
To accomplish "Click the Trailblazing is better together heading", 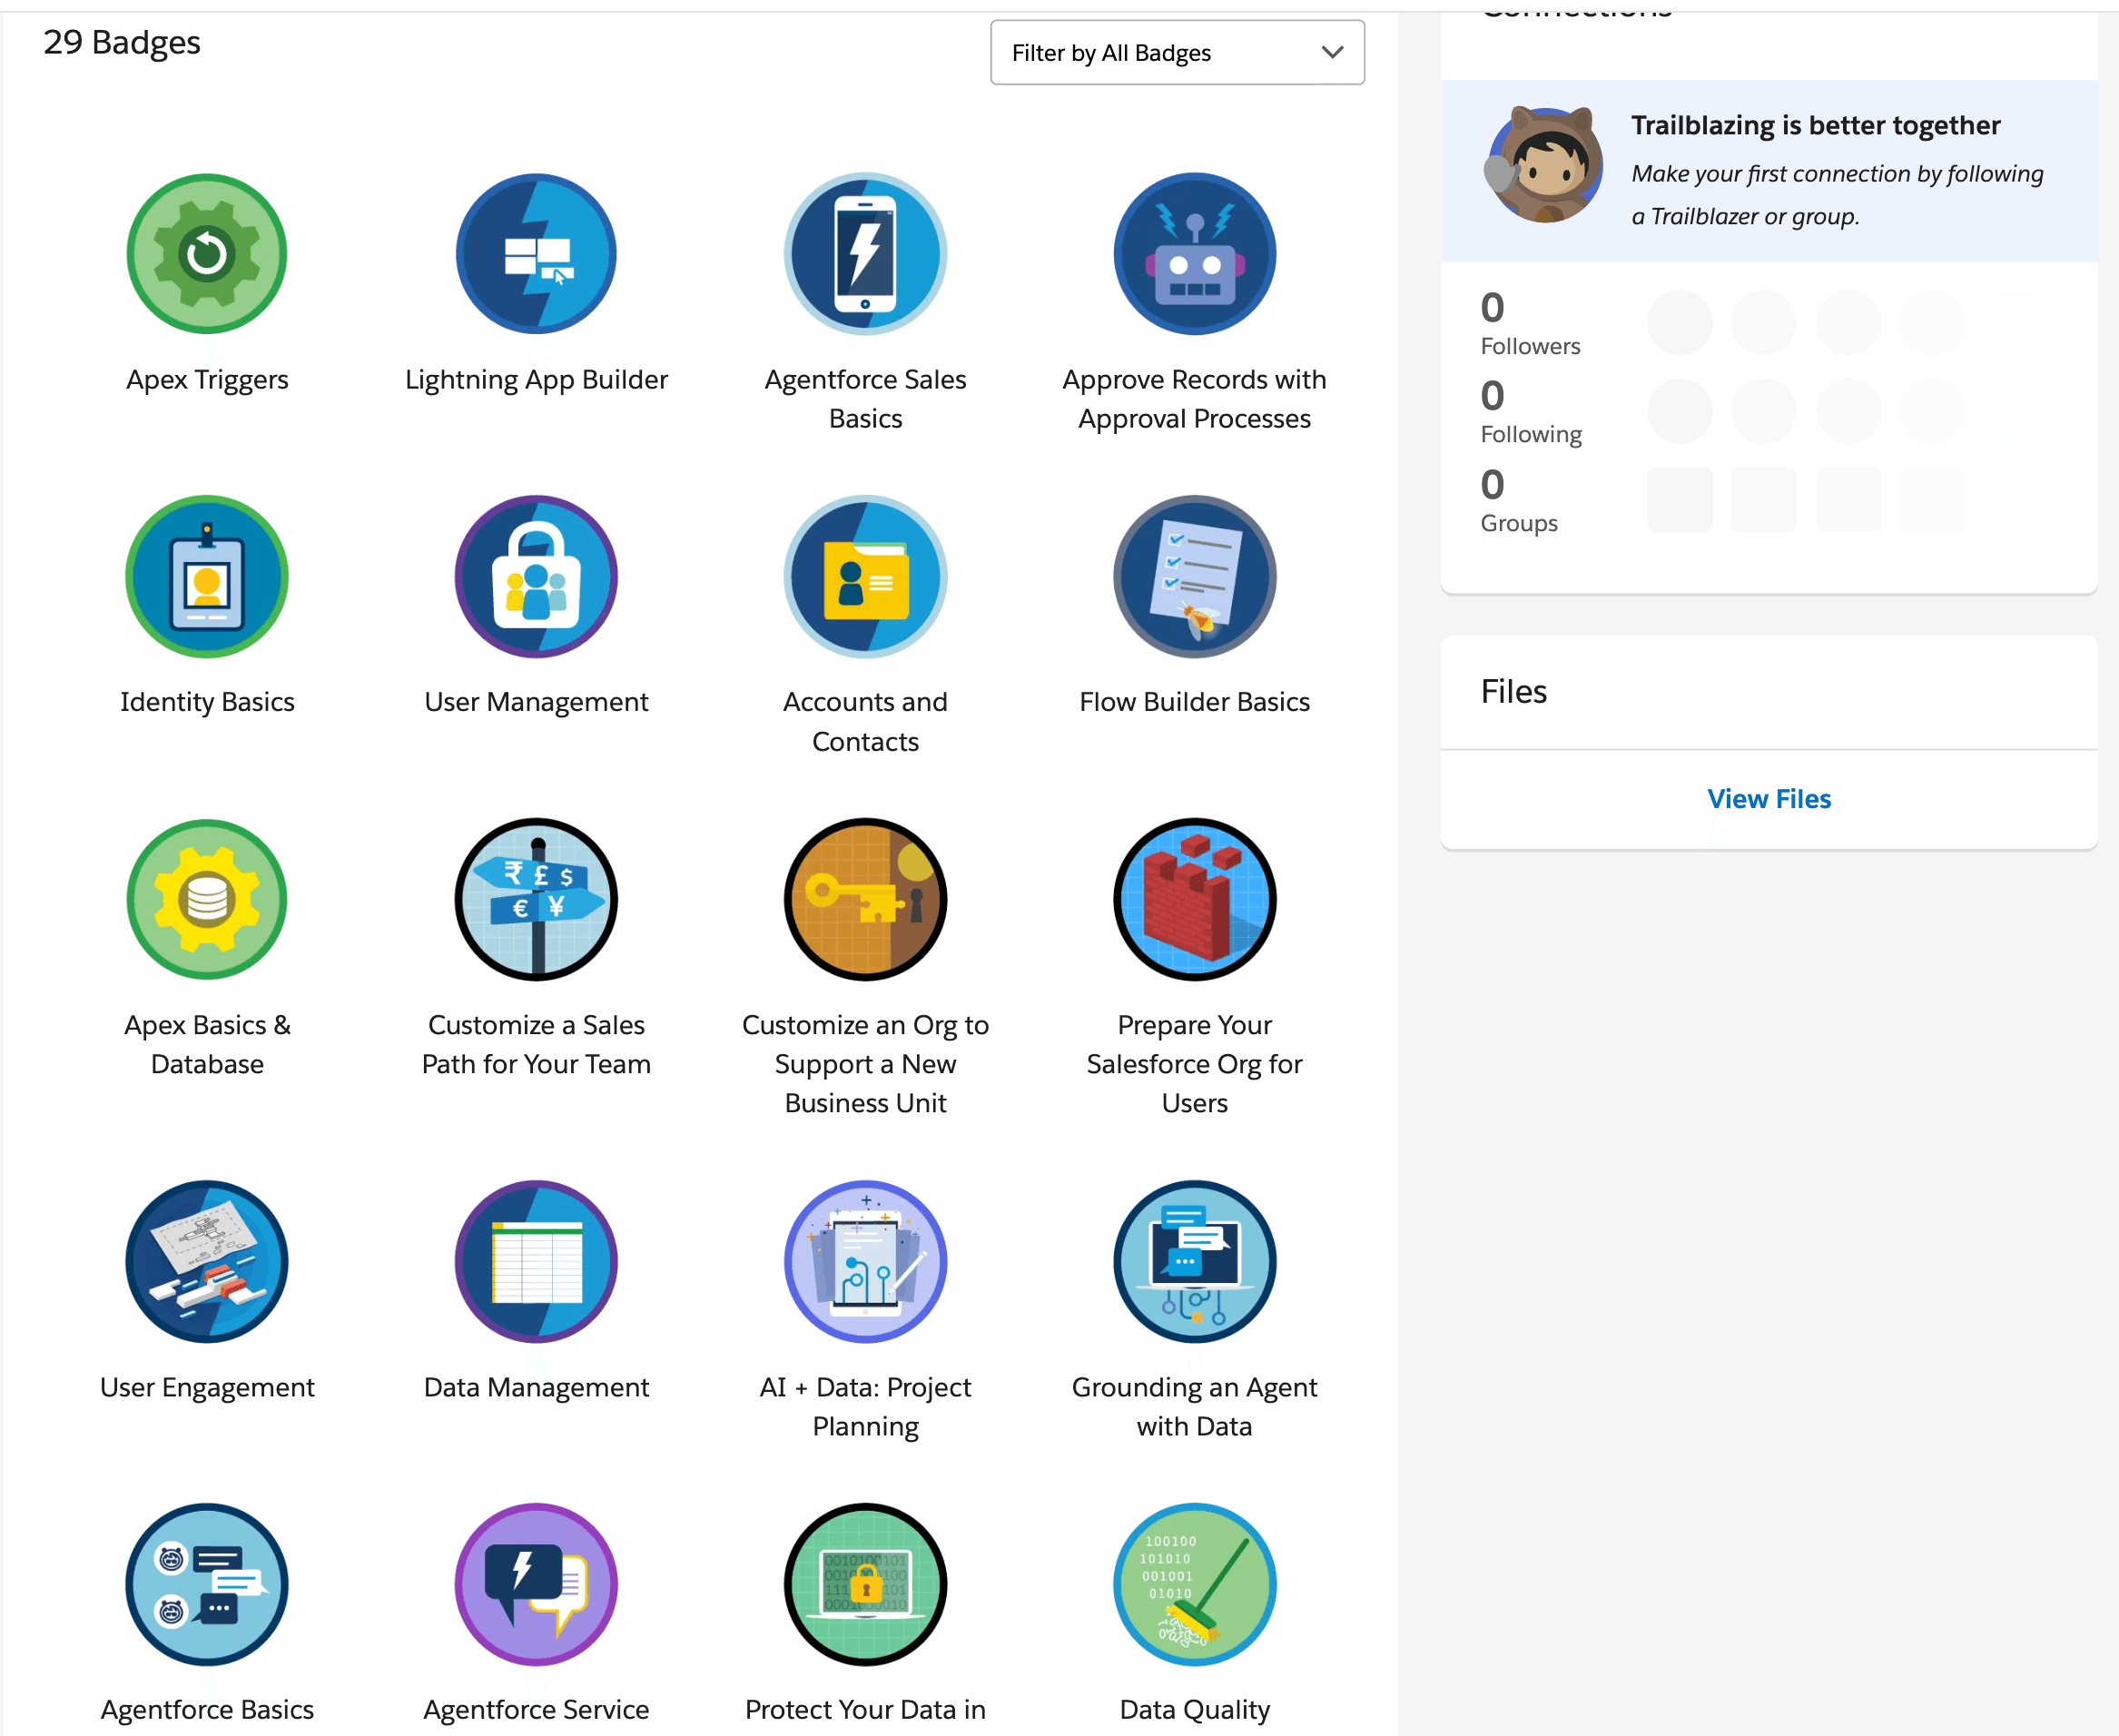I will point(1815,125).
